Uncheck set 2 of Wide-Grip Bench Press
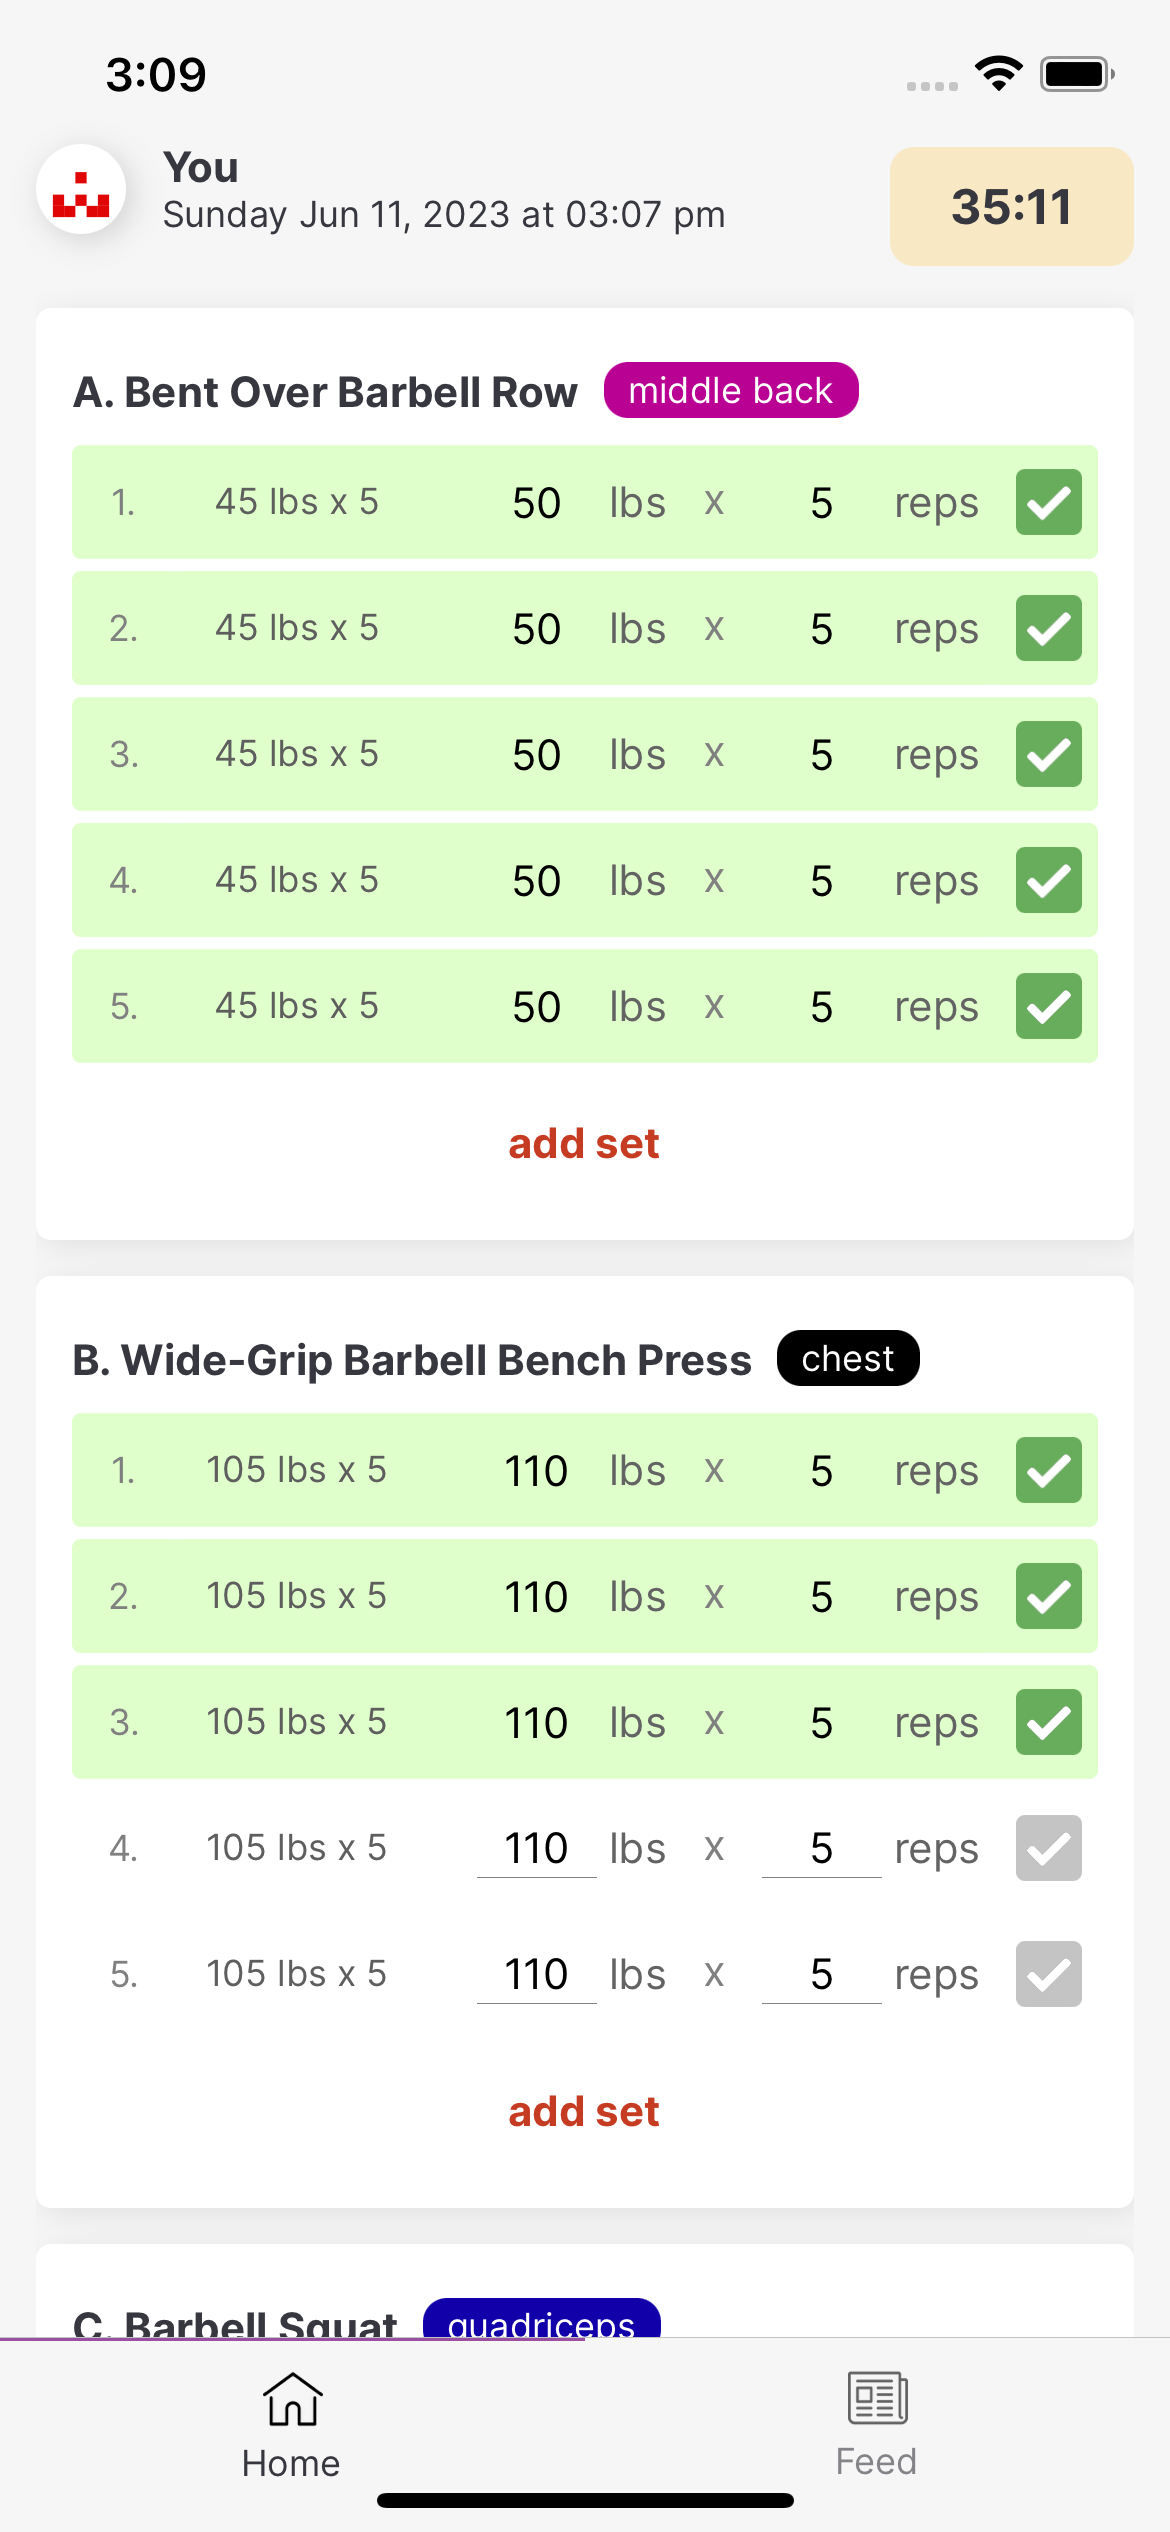This screenshot has height=2532, width=1170. 1048,1596
